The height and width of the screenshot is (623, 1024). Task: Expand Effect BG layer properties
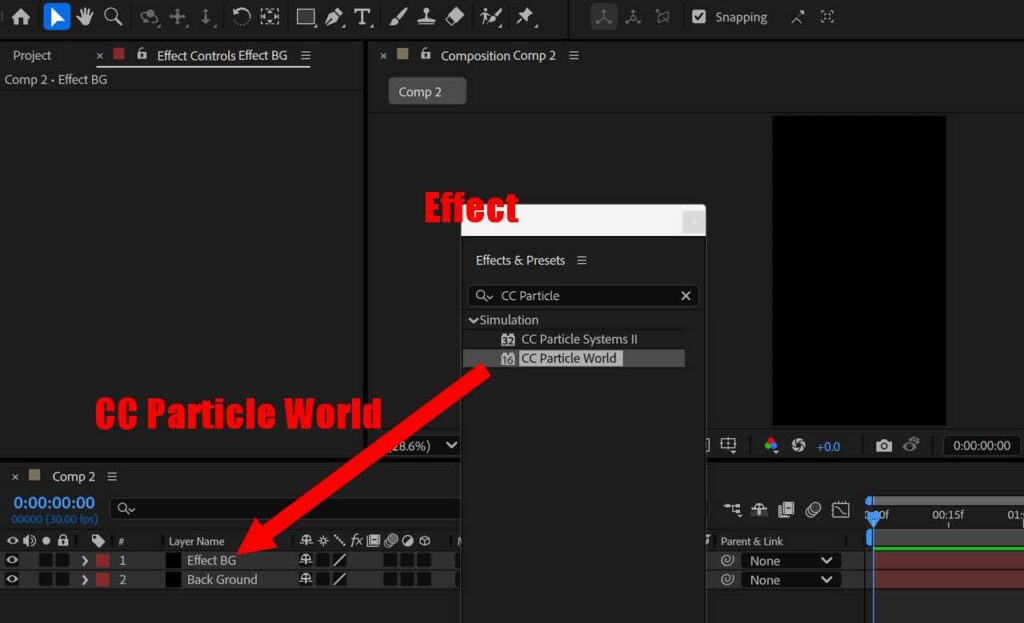coord(84,560)
